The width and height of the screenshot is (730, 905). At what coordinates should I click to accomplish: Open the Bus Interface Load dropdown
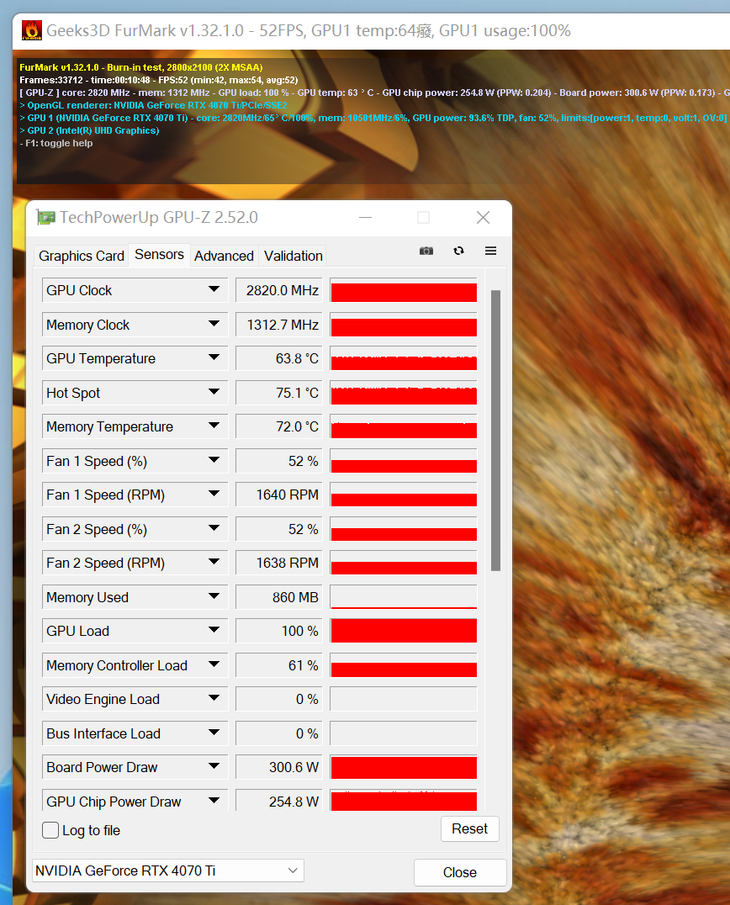click(x=214, y=732)
